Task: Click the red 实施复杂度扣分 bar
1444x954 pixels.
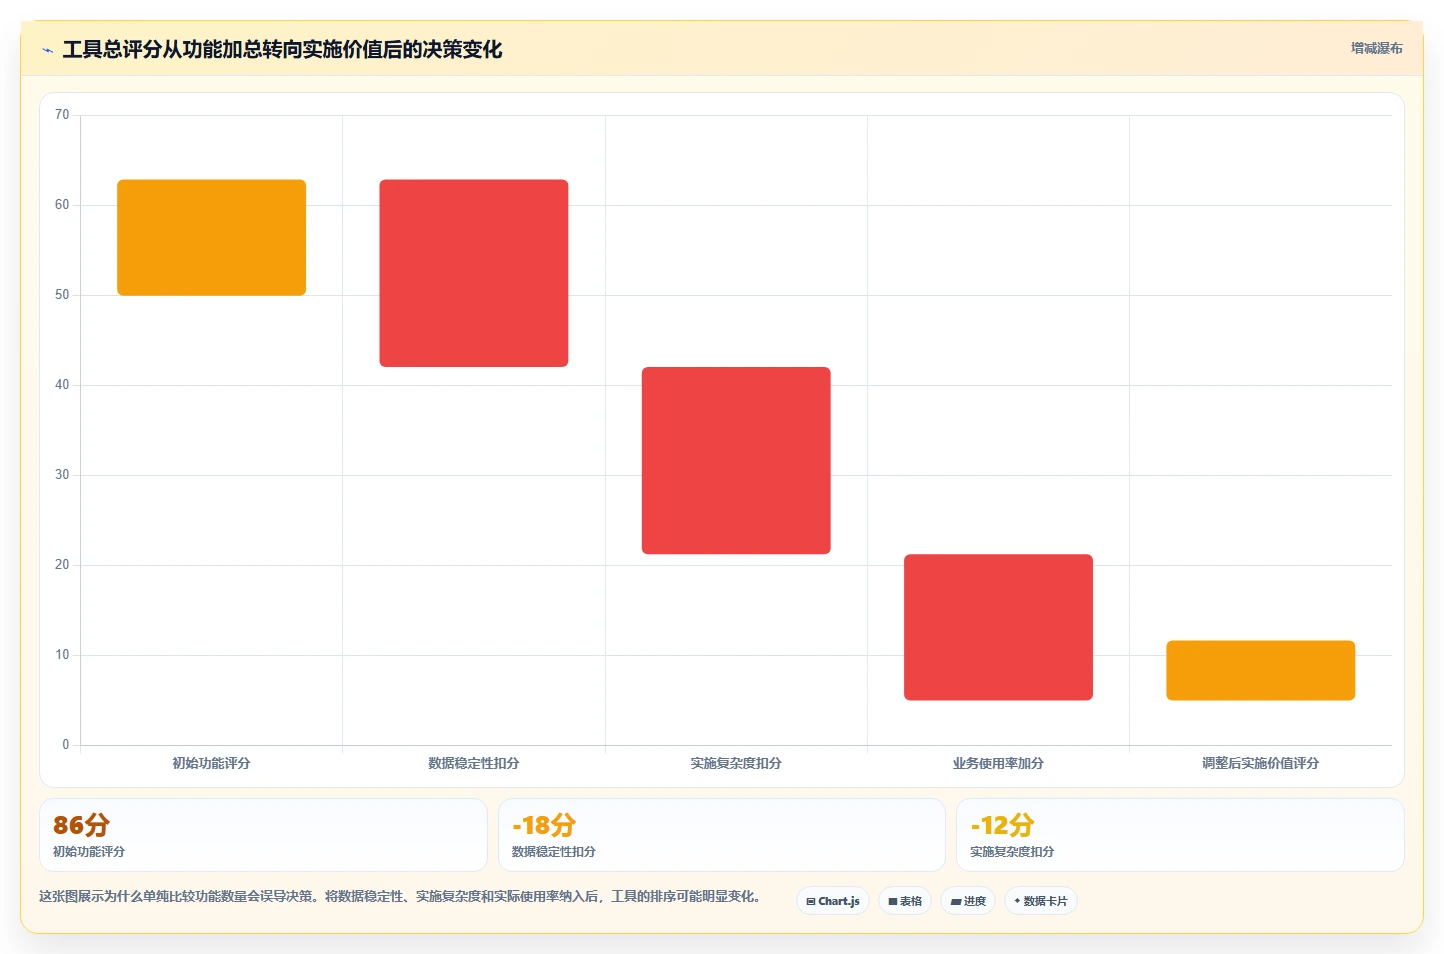Action: (x=736, y=460)
